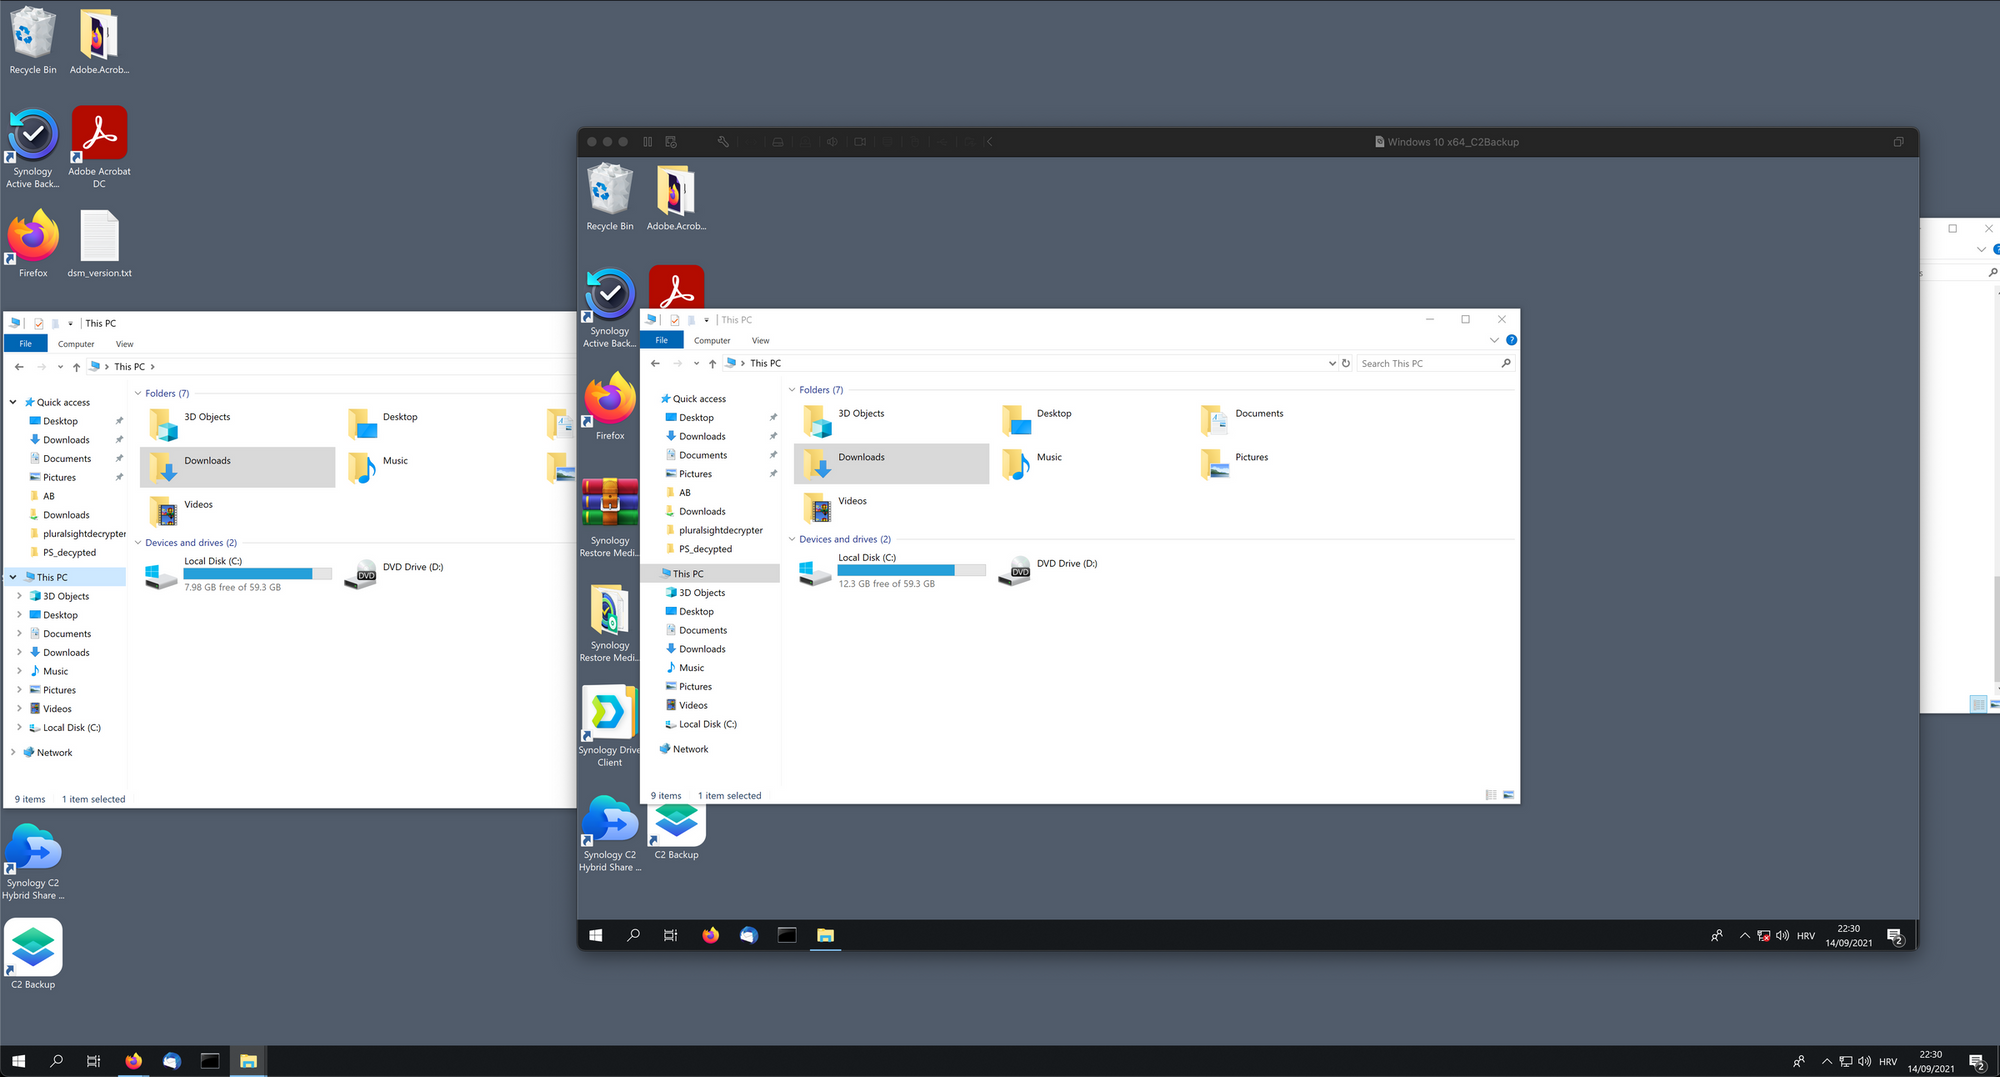Open Task View in the outer taskbar

point(93,1061)
